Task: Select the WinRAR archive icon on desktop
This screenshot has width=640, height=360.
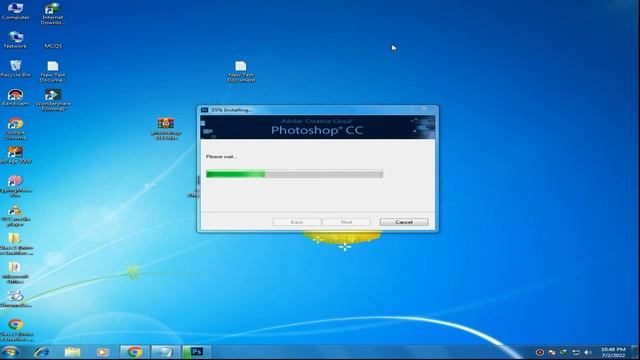Action: click(166, 128)
